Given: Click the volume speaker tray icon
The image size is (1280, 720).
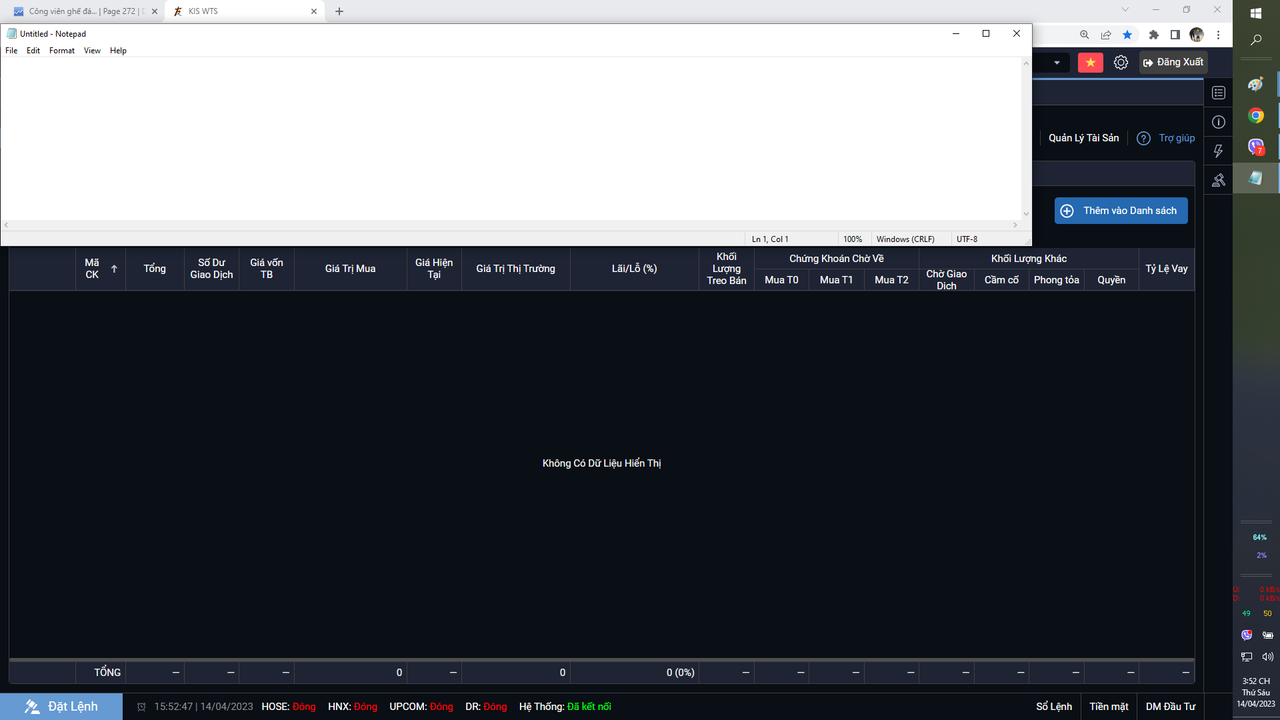Looking at the screenshot, I should (x=1268, y=657).
